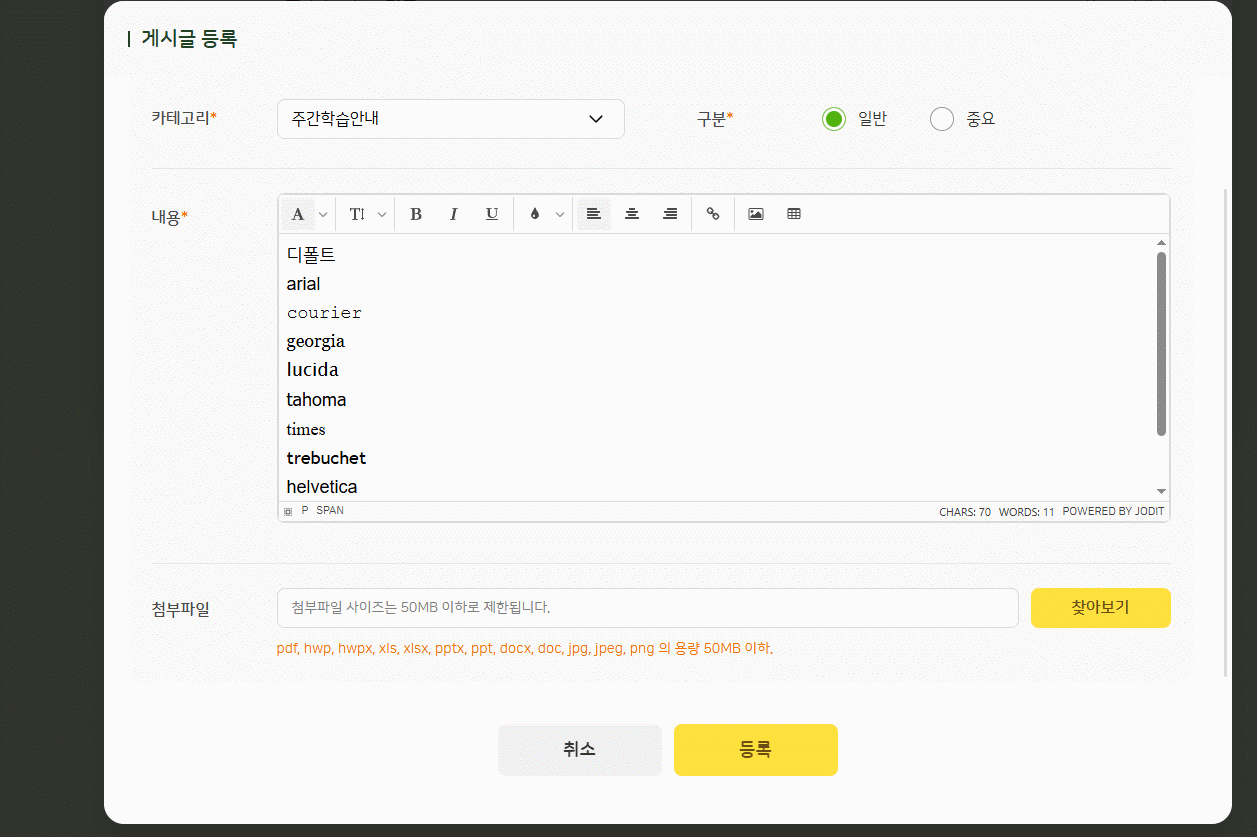Viewport: 1257px width, 837px height.
Task: Click the 찾아보기 browse button
Action: click(x=1100, y=608)
